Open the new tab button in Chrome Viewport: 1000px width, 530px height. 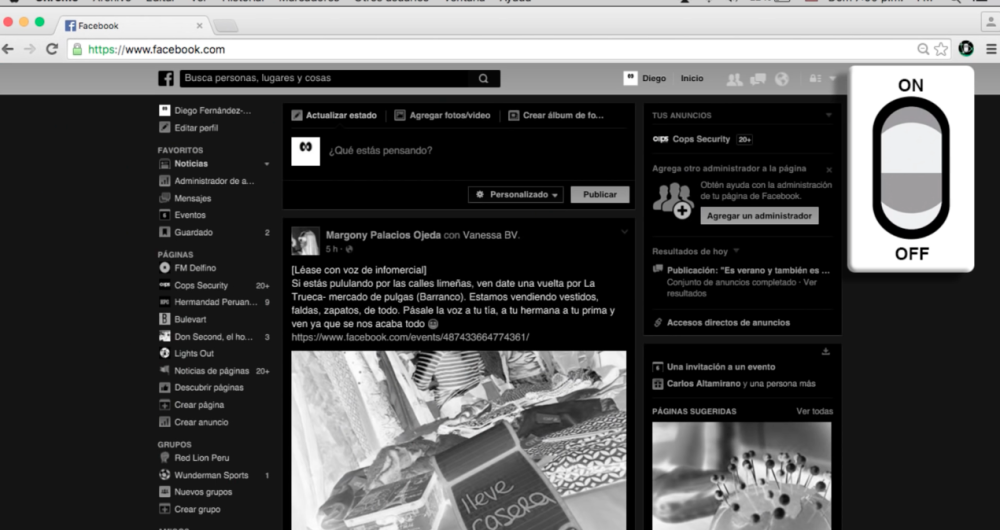225,26
